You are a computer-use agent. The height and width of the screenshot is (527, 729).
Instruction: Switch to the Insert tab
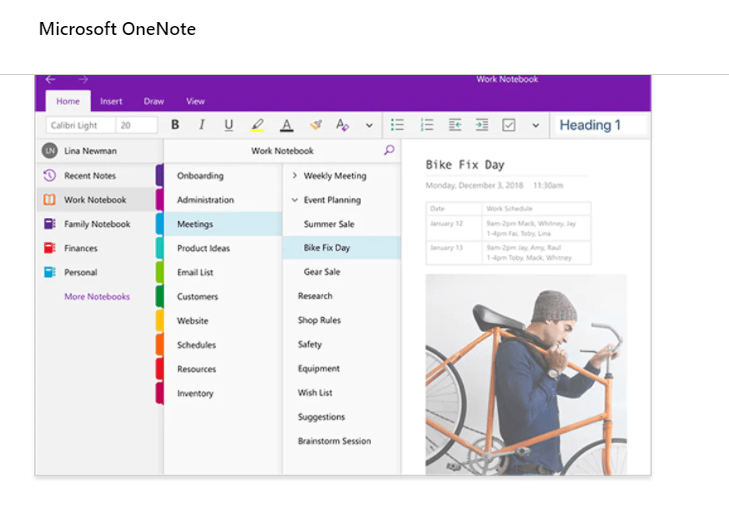111,101
